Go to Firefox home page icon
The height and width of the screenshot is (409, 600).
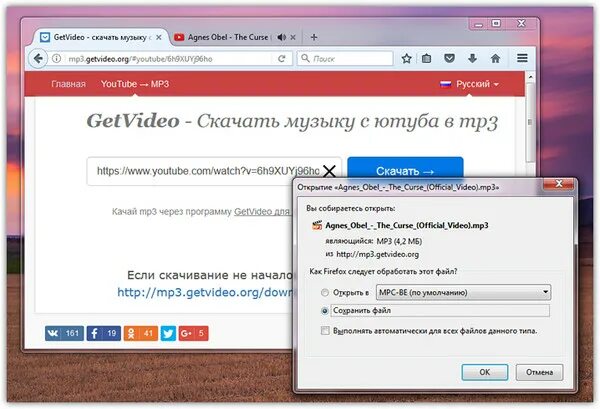click(x=496, y=59)
